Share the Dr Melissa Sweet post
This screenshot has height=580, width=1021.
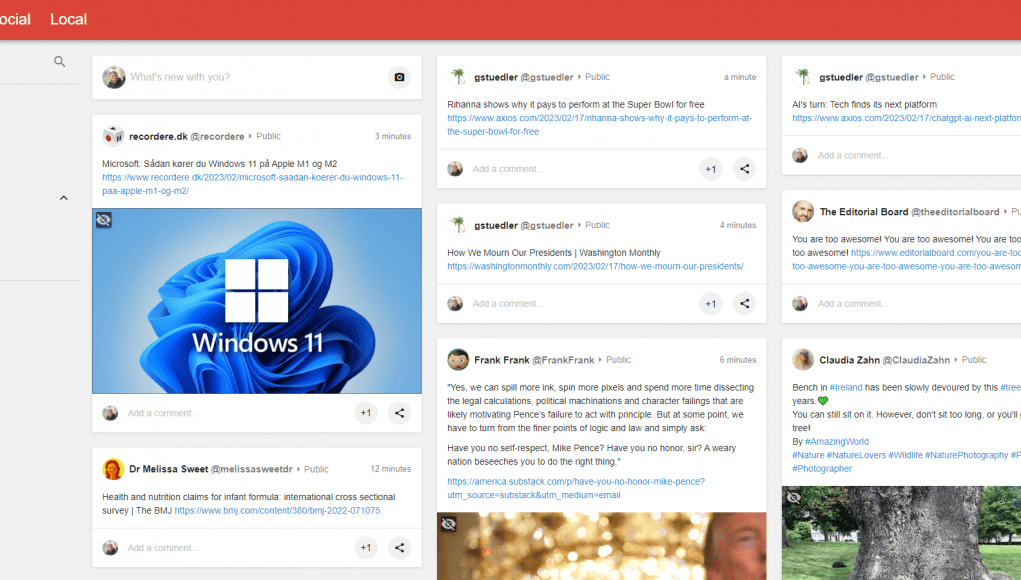pyautogui.click(x=399, y=547)
